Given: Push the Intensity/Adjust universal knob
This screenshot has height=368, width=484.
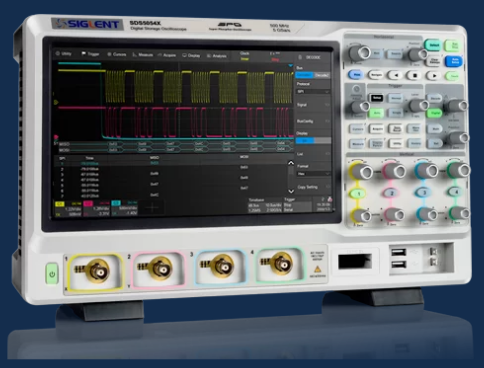Looking at the screenshot, I should 360,107.
